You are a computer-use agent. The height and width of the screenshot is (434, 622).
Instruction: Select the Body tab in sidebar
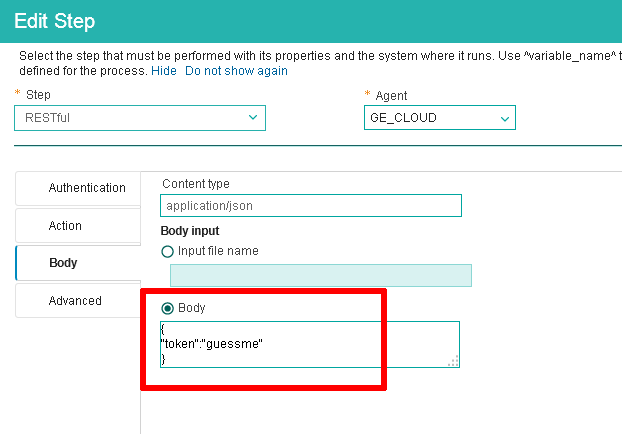pyautogui.click(x=63, y=263)
